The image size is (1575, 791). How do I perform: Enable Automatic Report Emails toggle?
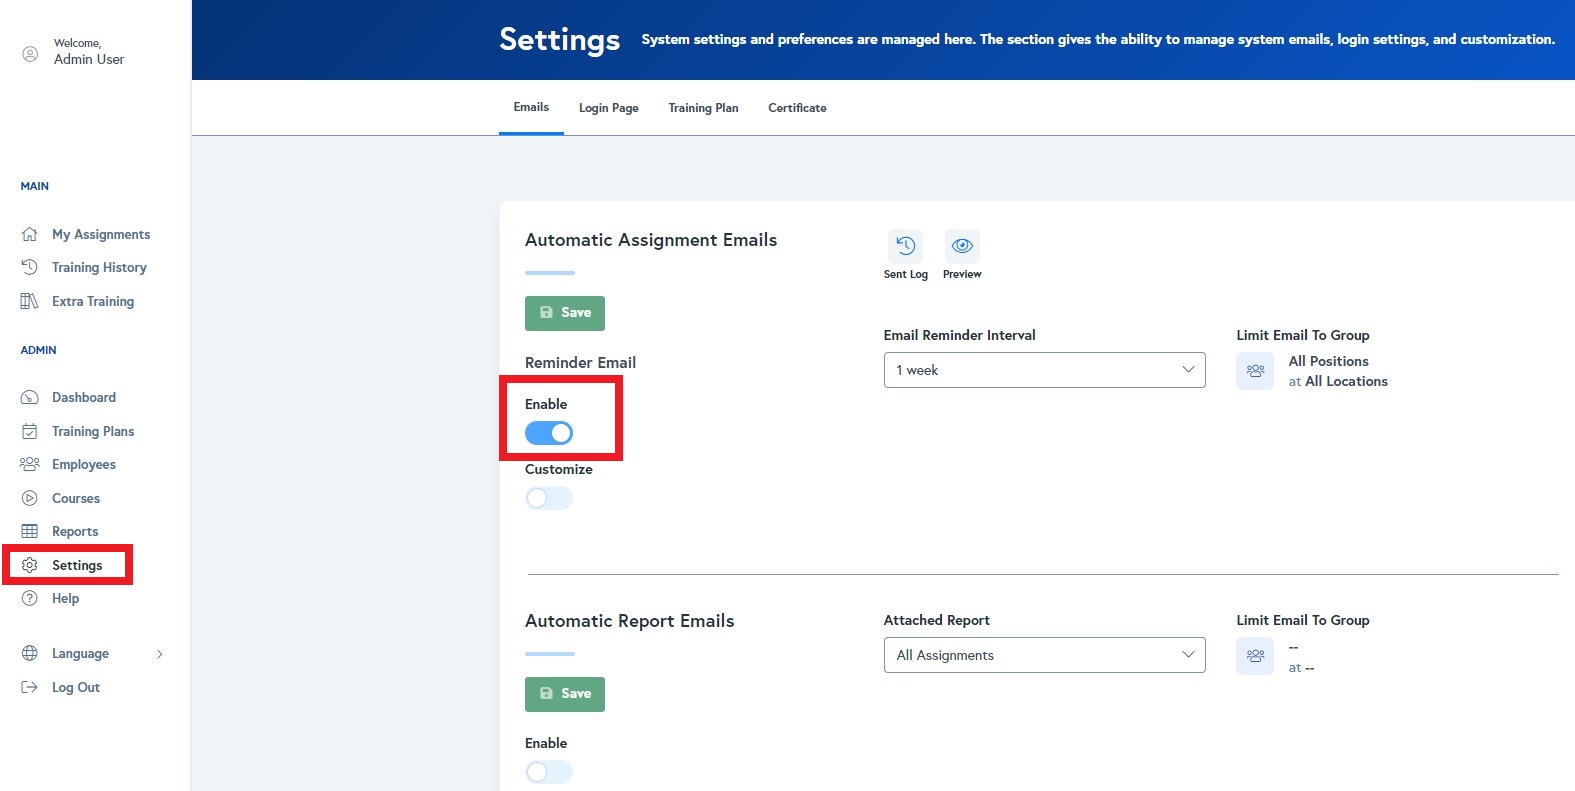pyautogui.click(x=549, y=772)
